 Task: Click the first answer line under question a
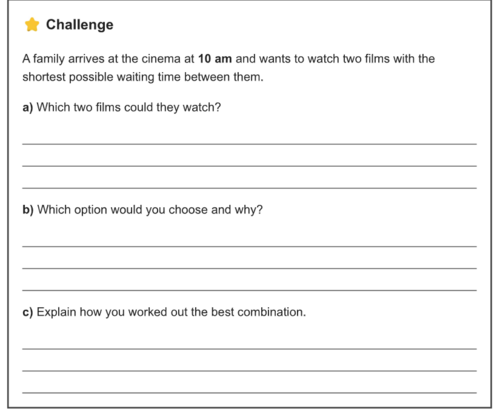pos(249,144)
